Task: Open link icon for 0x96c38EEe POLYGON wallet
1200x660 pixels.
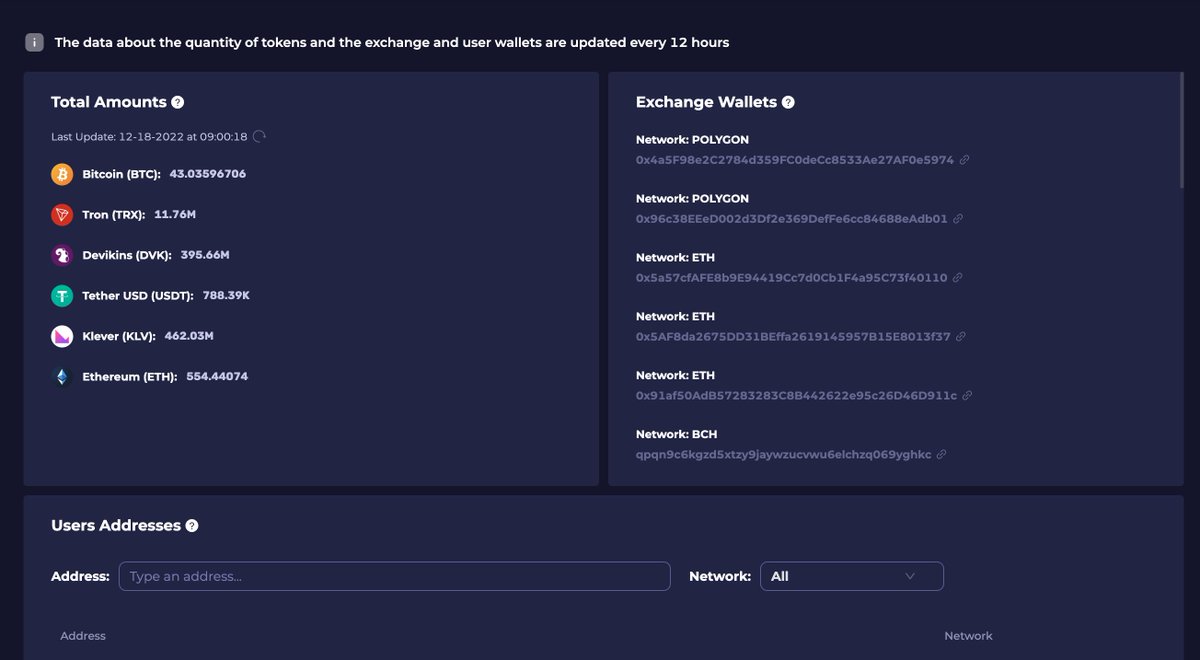Action: click(x=957, y=219)
